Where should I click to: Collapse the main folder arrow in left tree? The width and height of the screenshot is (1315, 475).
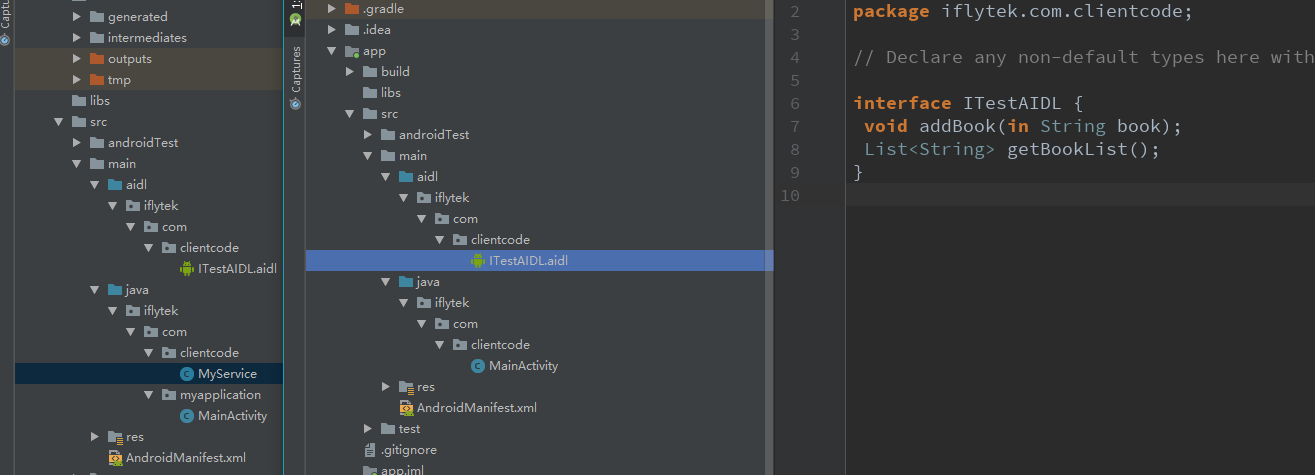coord(77,164)
